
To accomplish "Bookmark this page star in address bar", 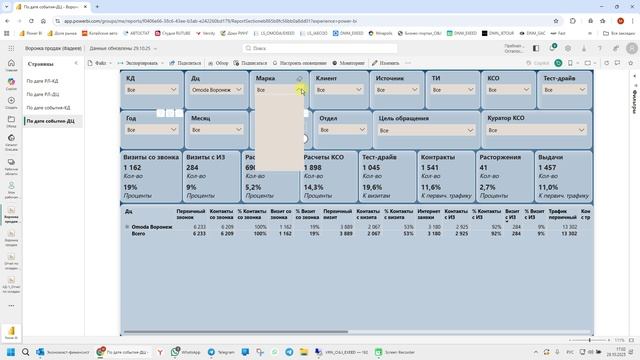I will [x=556, y=21].
